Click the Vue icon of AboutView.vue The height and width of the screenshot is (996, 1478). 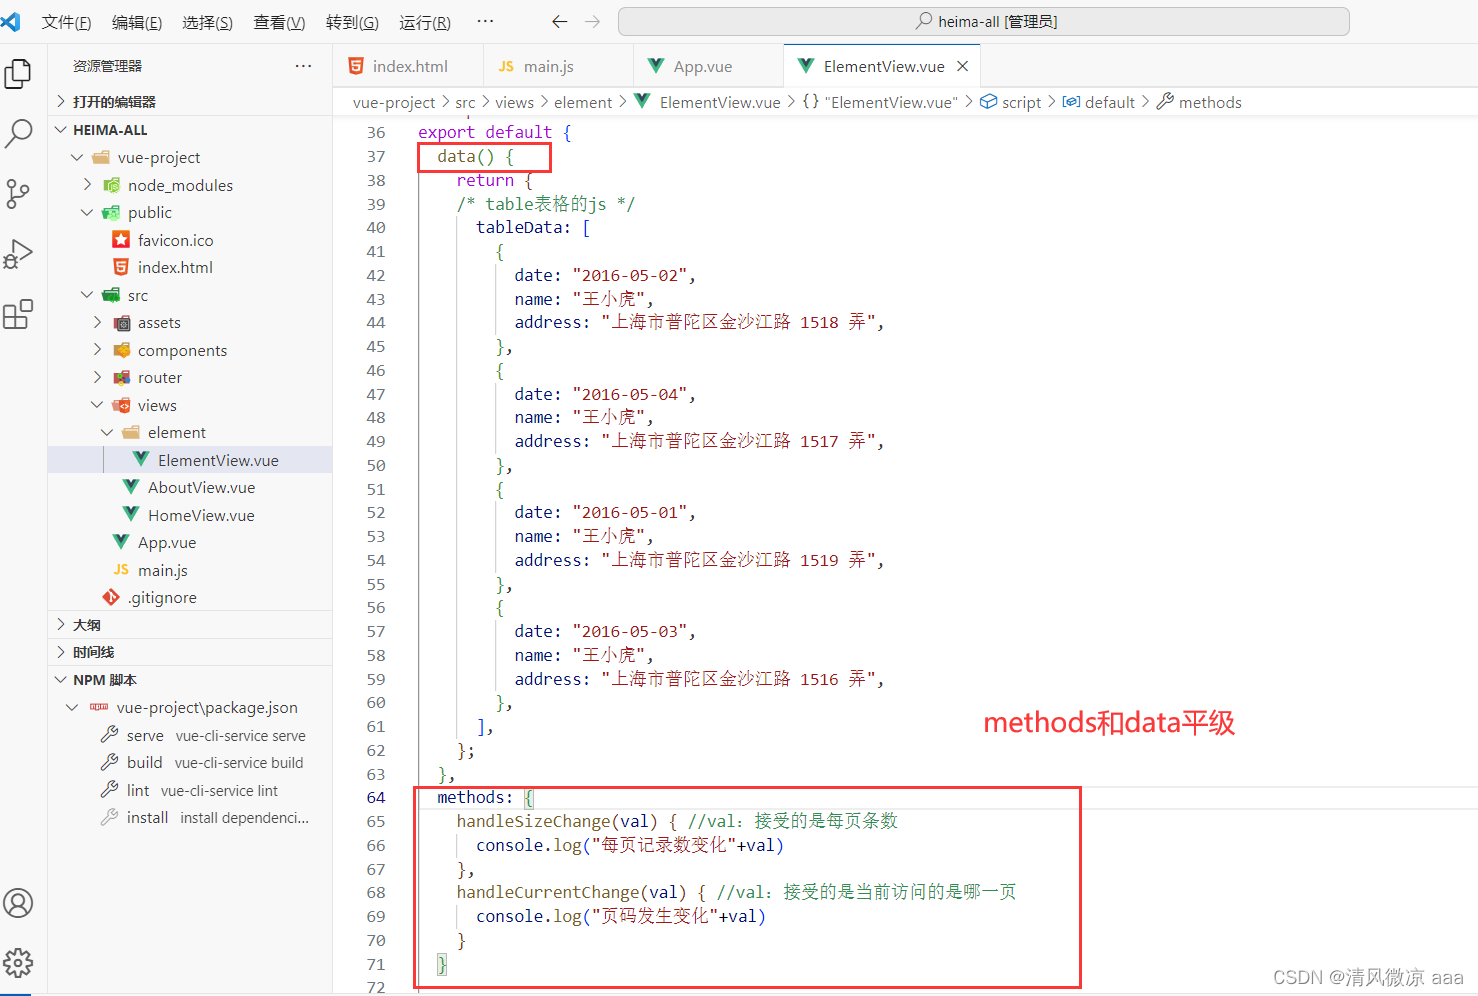click(x=131, y=487)
